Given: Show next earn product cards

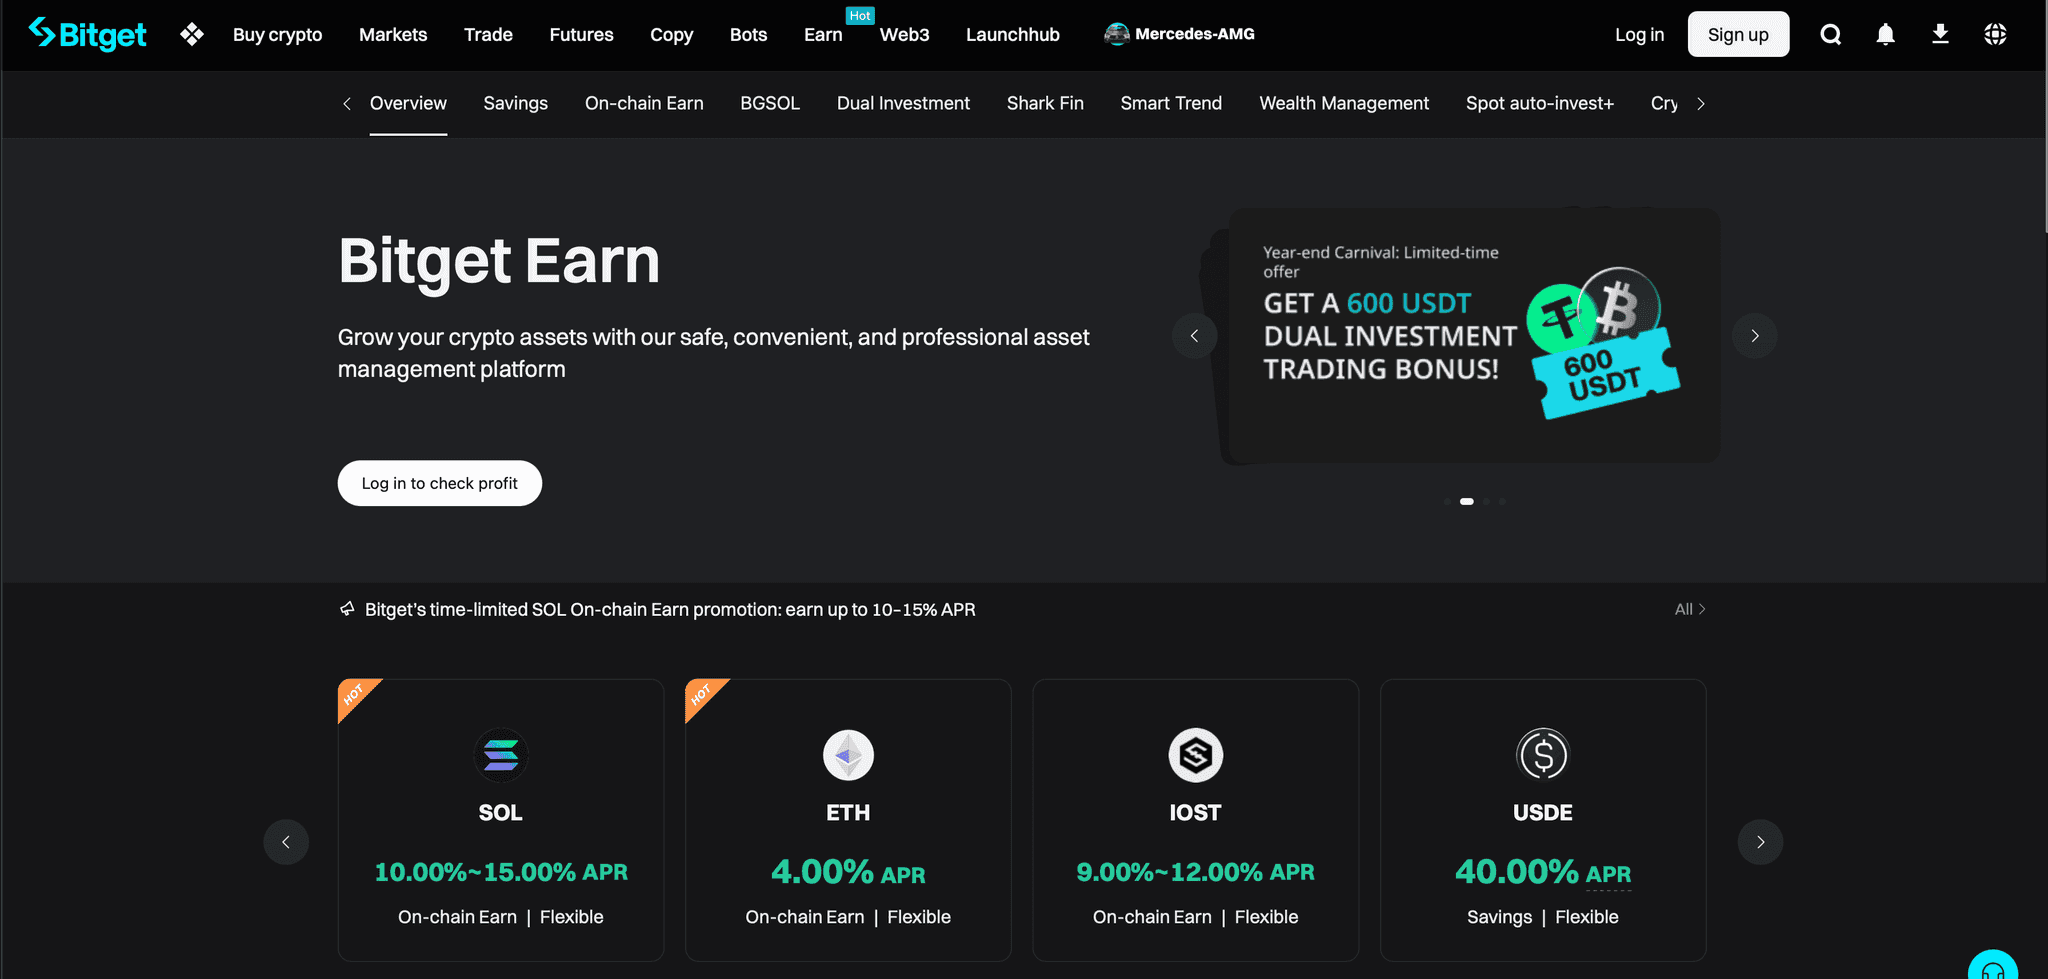Looking at the screenshot, I should 1760,842.
